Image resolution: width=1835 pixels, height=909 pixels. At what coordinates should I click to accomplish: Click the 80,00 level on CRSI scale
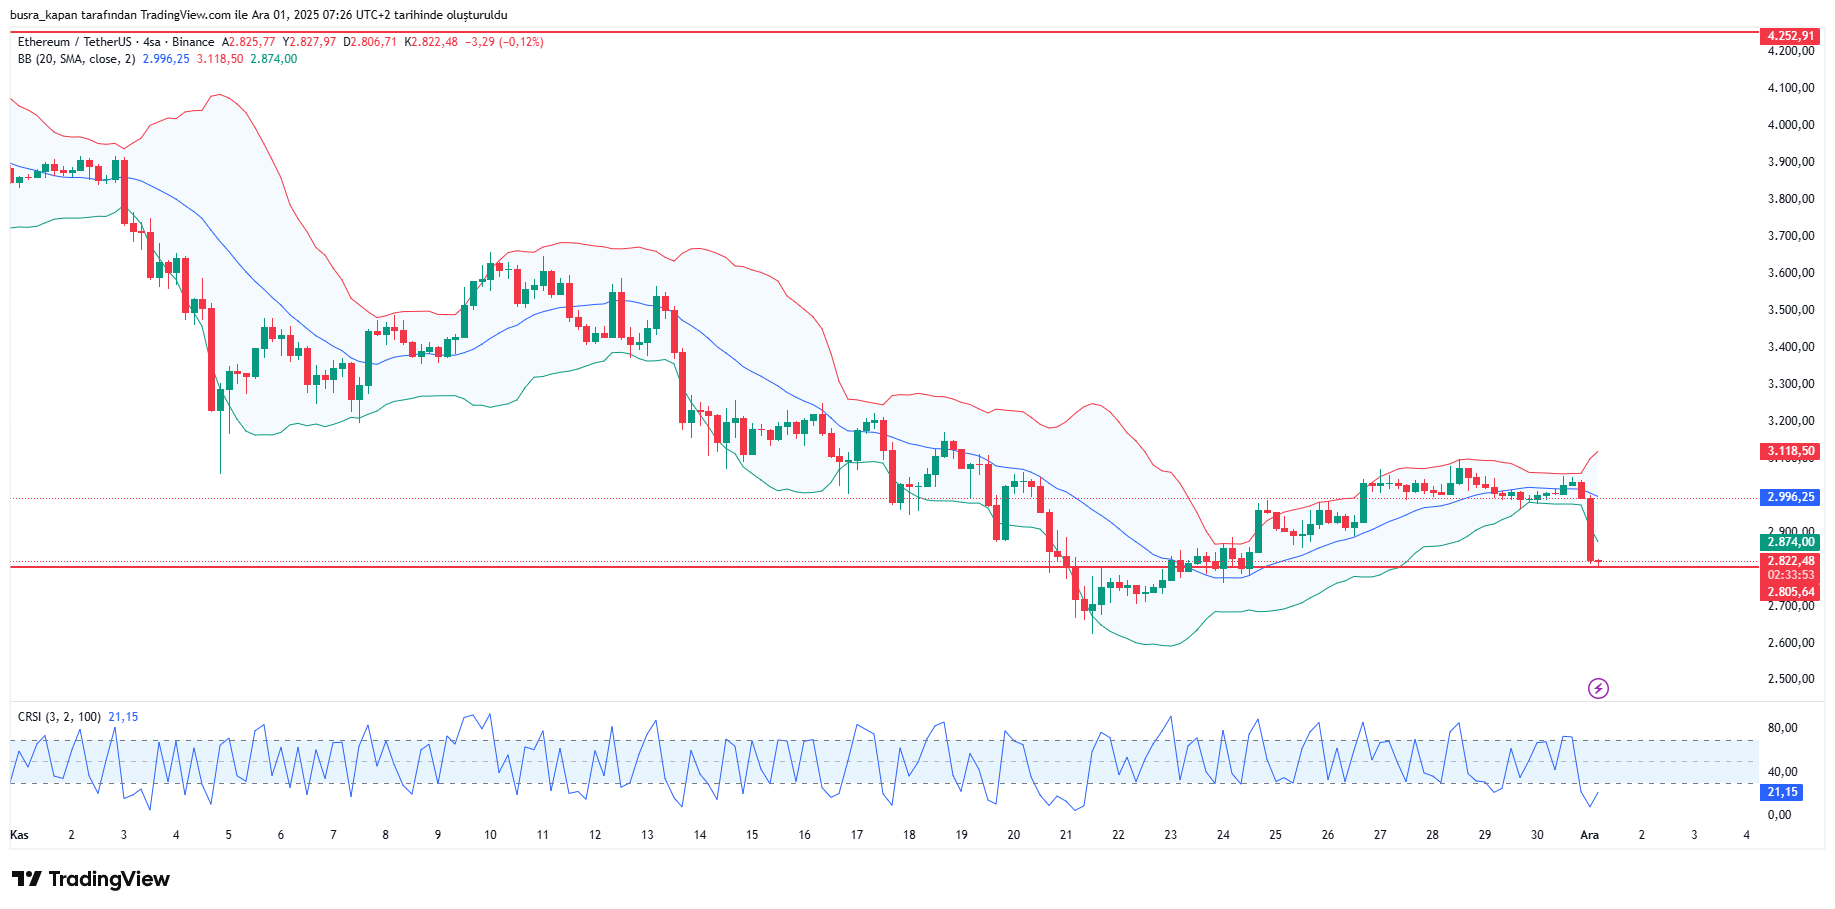(x=1782, y=728)
